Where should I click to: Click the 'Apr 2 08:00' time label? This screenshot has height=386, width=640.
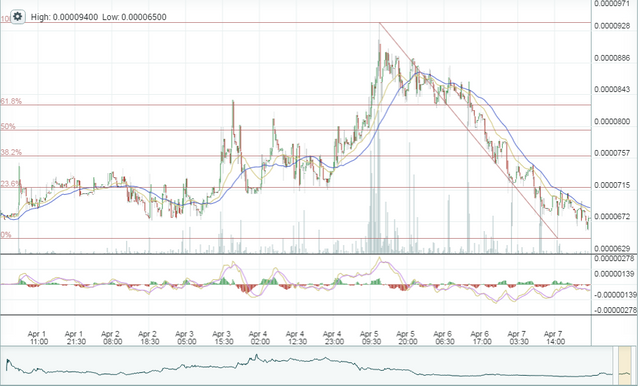[x=111, y=337]
